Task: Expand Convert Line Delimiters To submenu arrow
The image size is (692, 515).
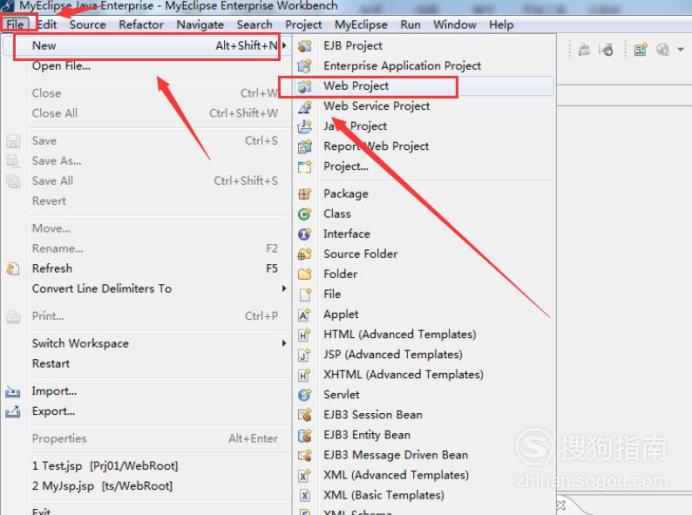Action: pyautogui.click(x=284, y=289)
